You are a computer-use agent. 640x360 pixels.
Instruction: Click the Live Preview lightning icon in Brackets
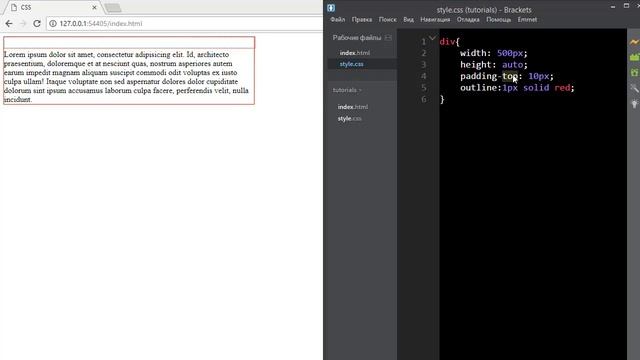click(634, 42)
